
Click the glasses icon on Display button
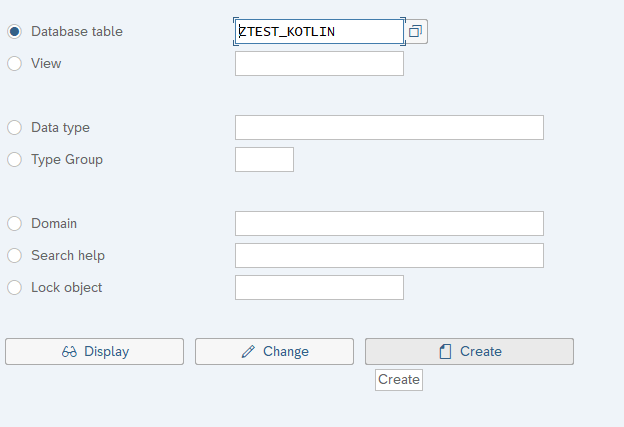tap(69, 351)
